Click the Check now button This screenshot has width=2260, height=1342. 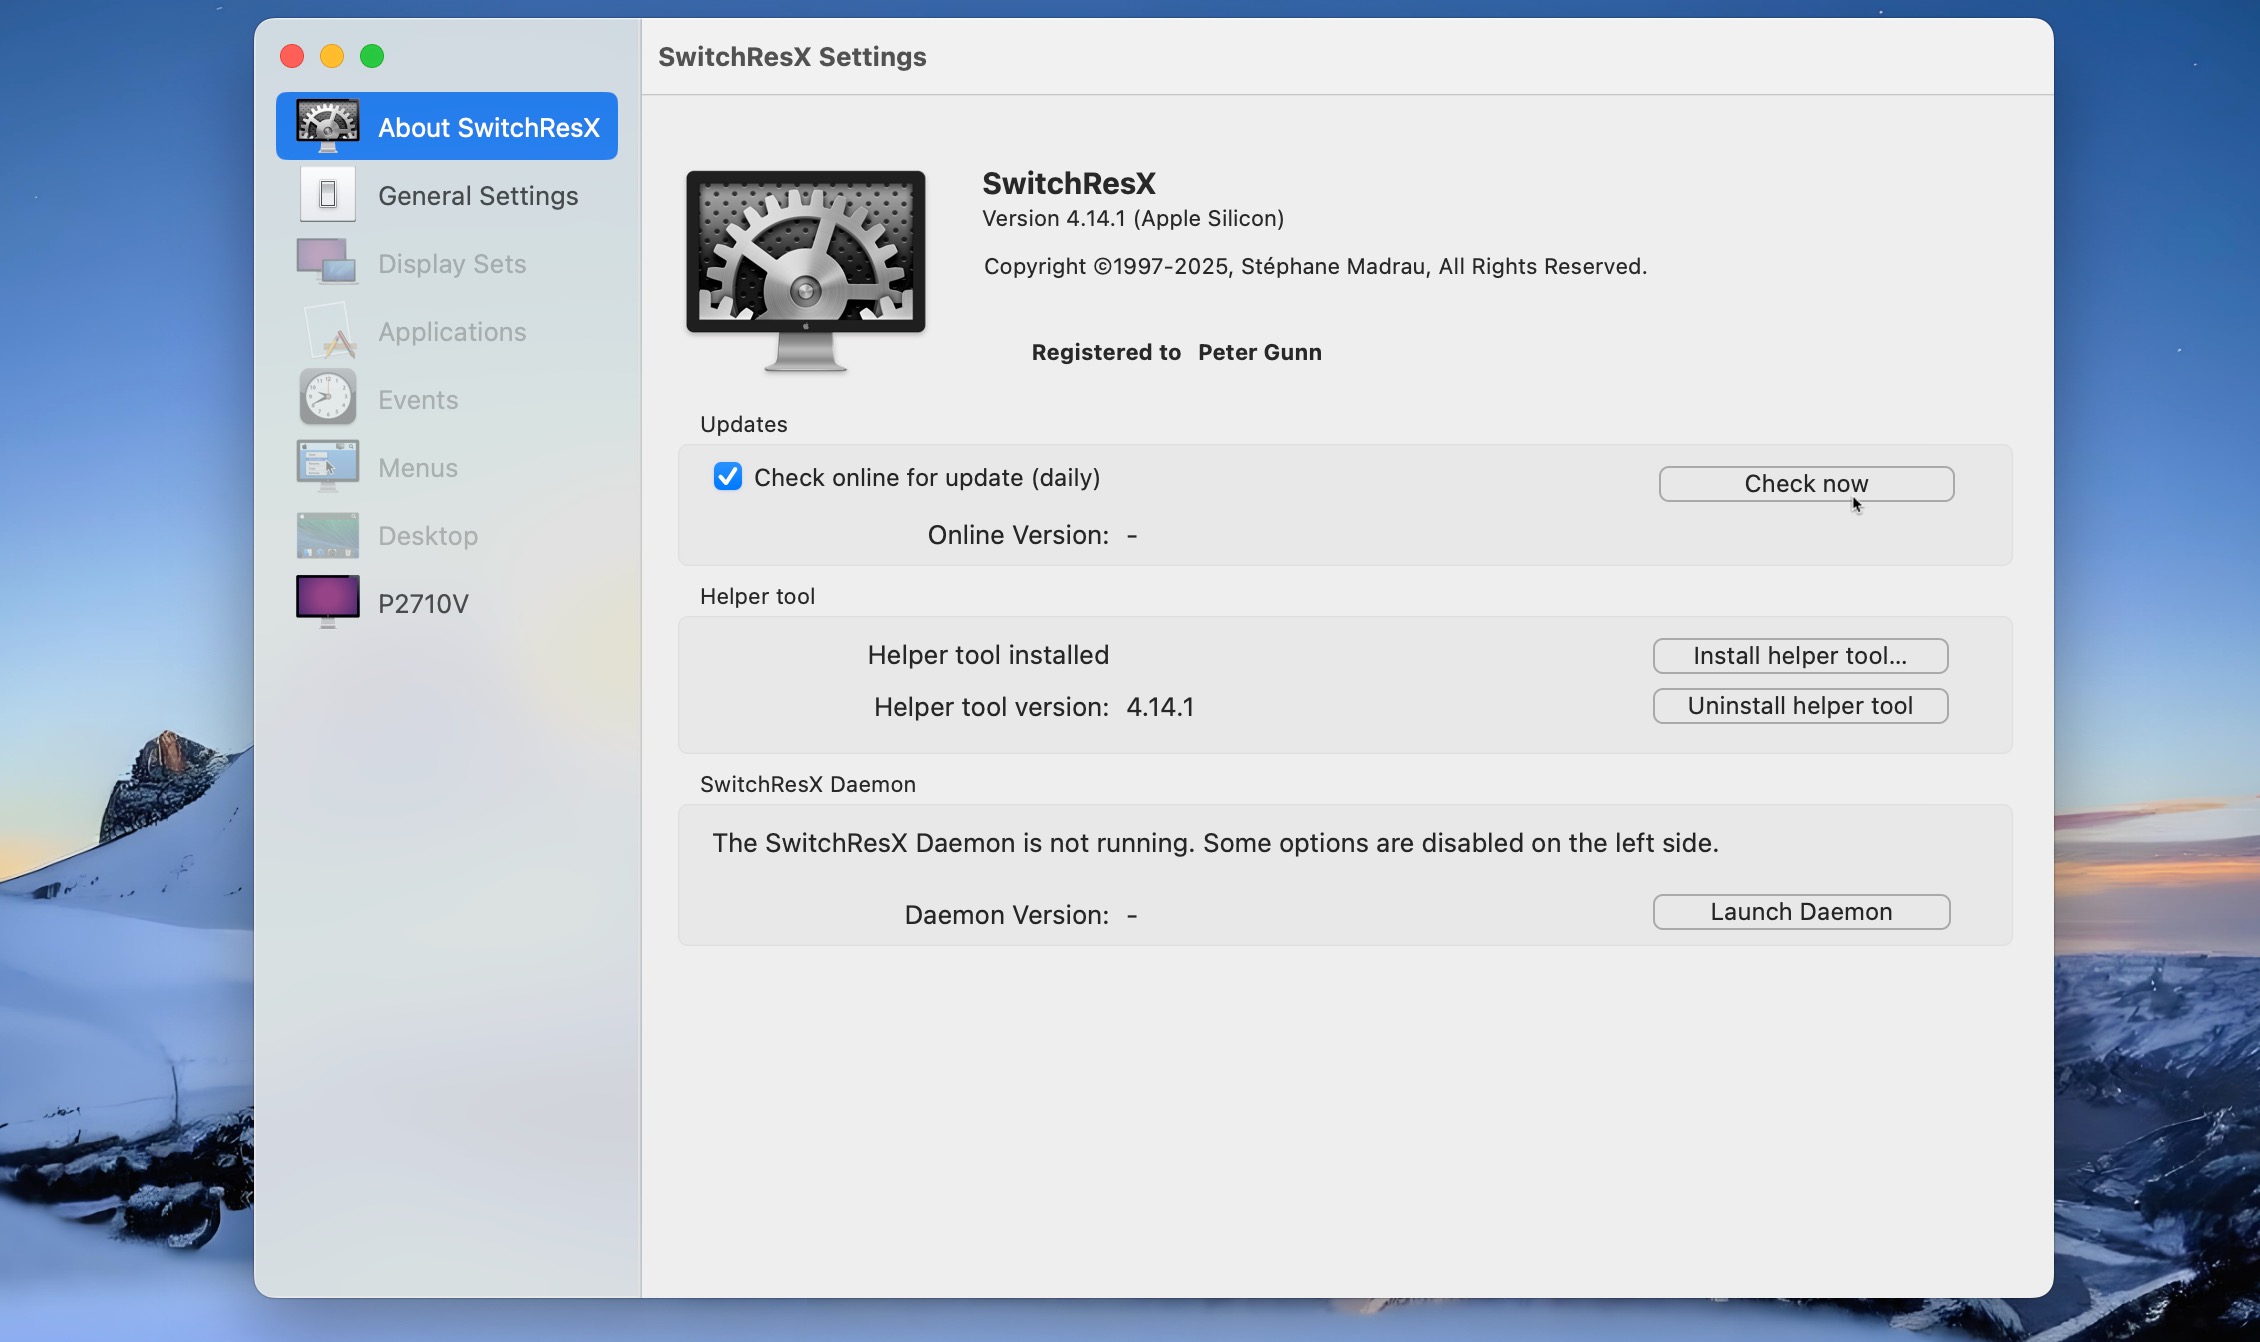[1806, 484]
